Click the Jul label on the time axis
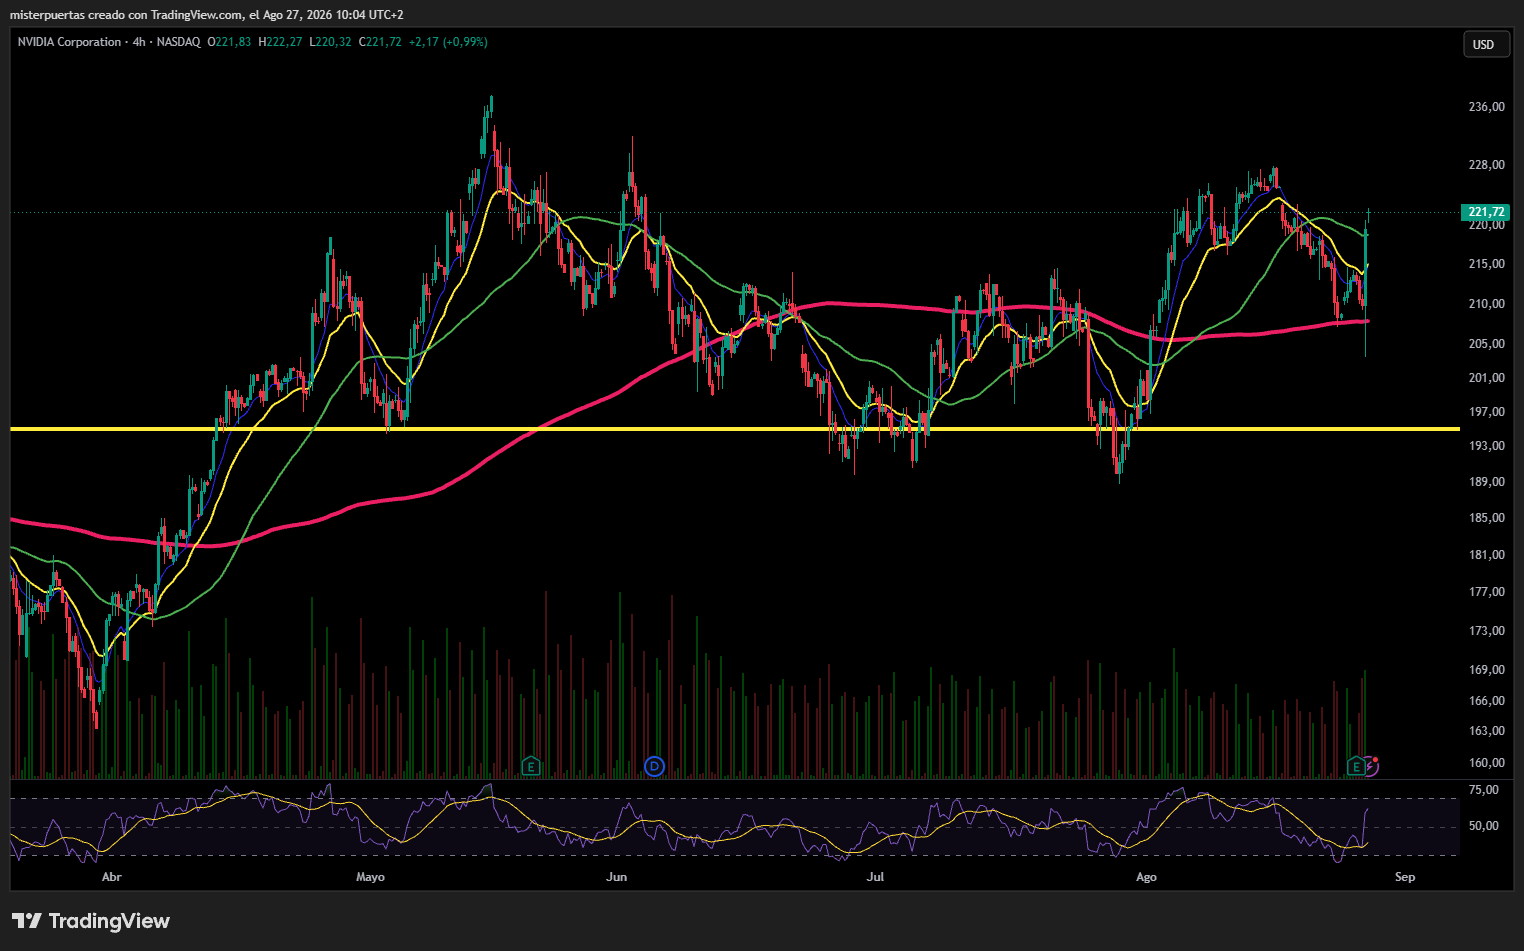 (x=876, y=877)
